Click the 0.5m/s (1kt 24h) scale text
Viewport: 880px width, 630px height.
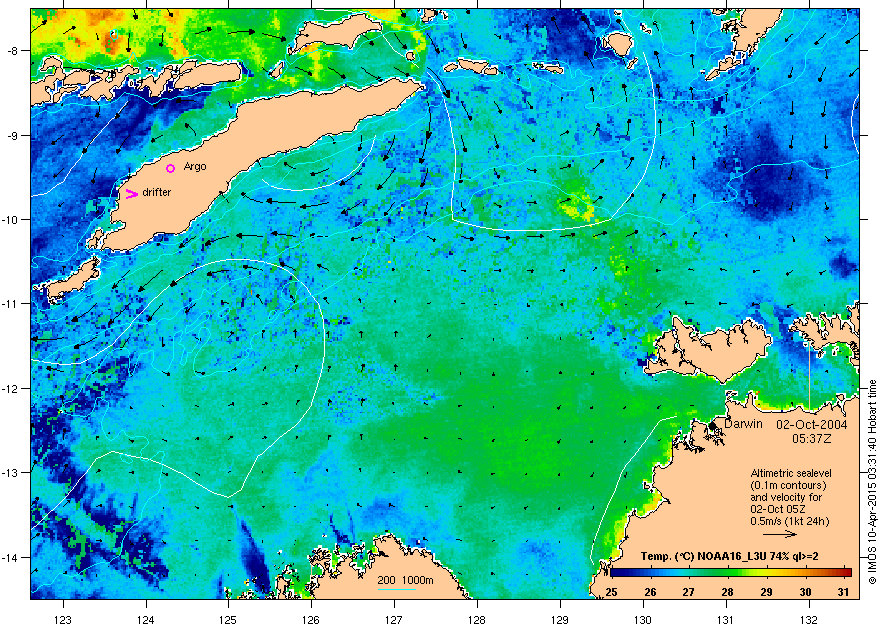[790, 521]
